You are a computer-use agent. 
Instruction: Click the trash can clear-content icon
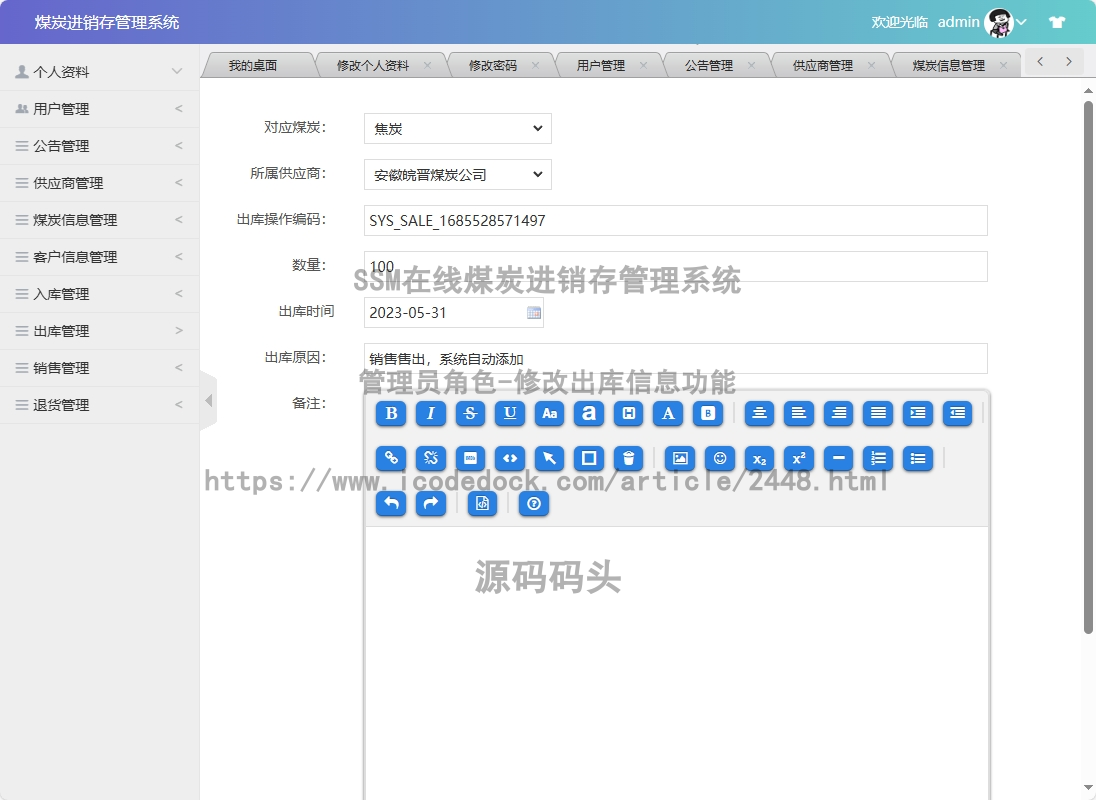tap(629, 458)
